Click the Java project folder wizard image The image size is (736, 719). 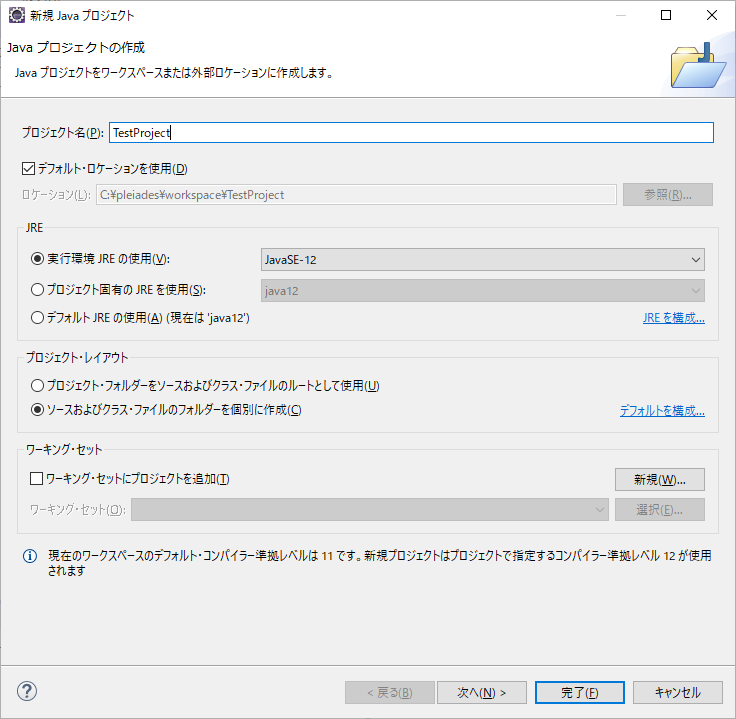coord(698,66)
